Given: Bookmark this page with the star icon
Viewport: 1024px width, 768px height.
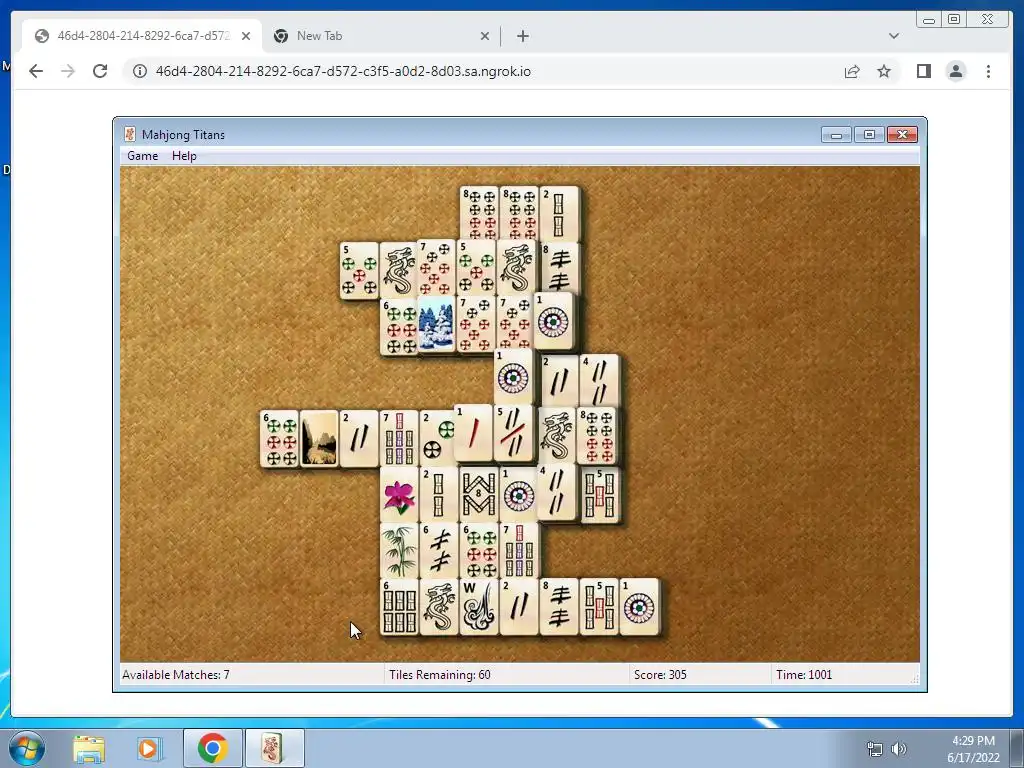Looking at the screenshot, I should [x=884, y=71].
